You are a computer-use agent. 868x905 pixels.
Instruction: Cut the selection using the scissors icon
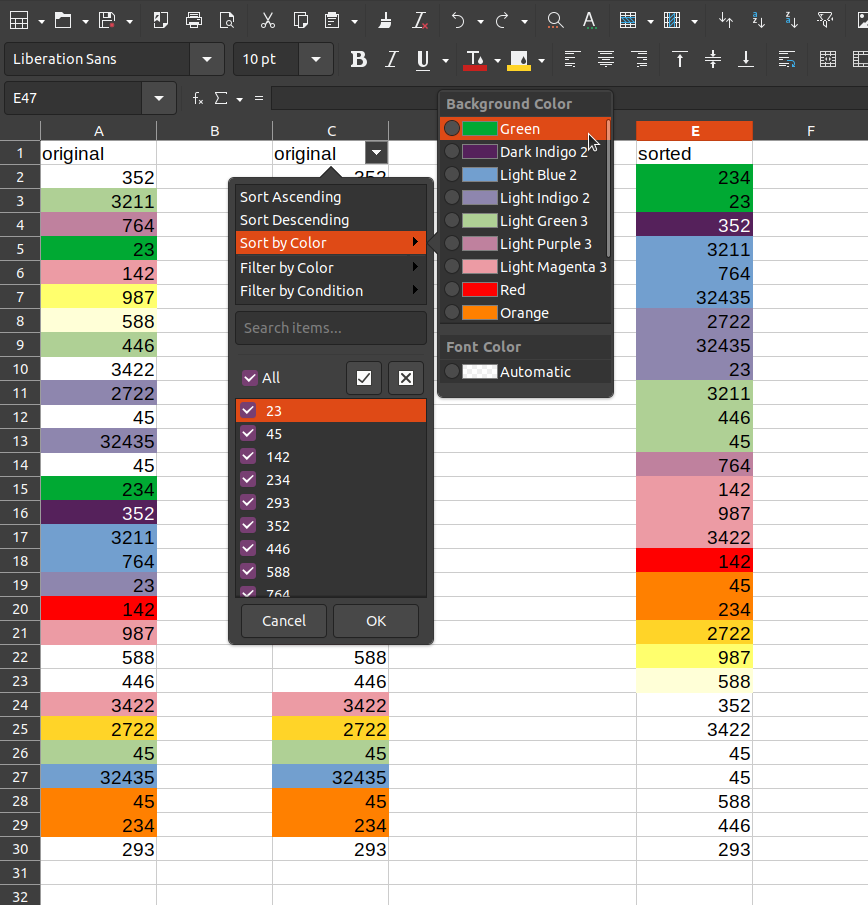click(267, 19)
